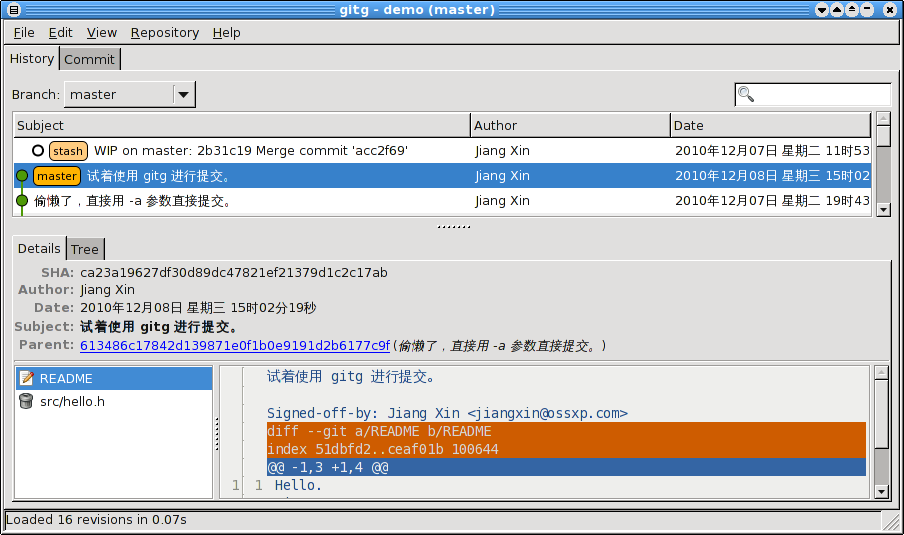The image size is (904, 535).
Task: Select the '试着使用 gitg 进行提交' commit row
Action: coord(442,176)
